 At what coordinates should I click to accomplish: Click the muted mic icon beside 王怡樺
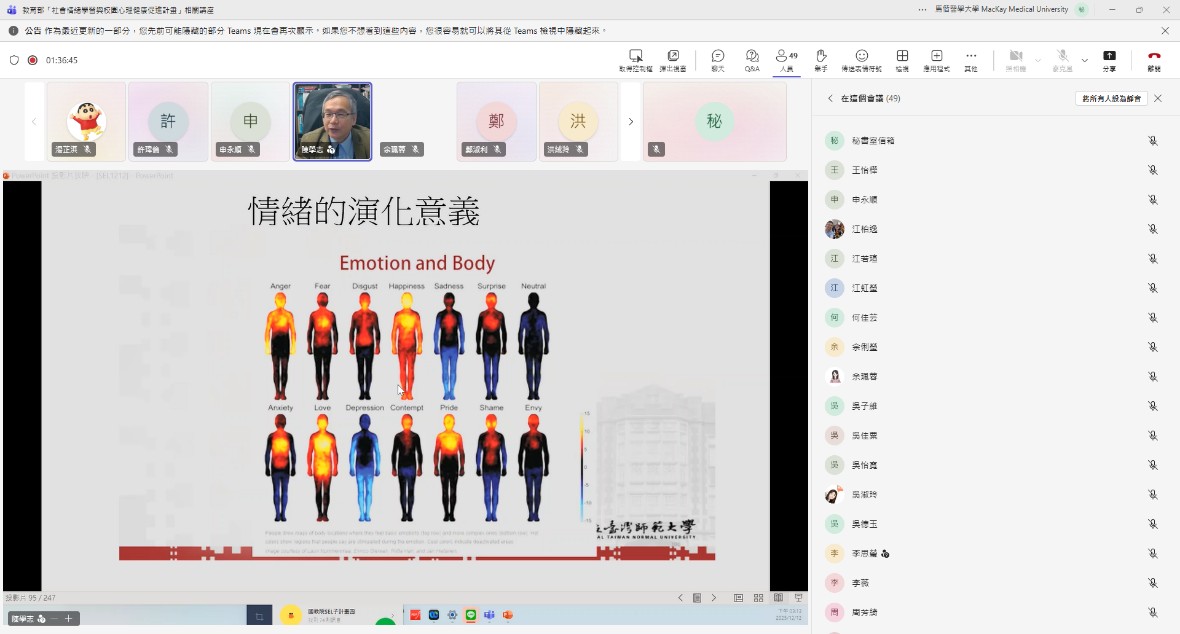click(x=1152, y=170)
